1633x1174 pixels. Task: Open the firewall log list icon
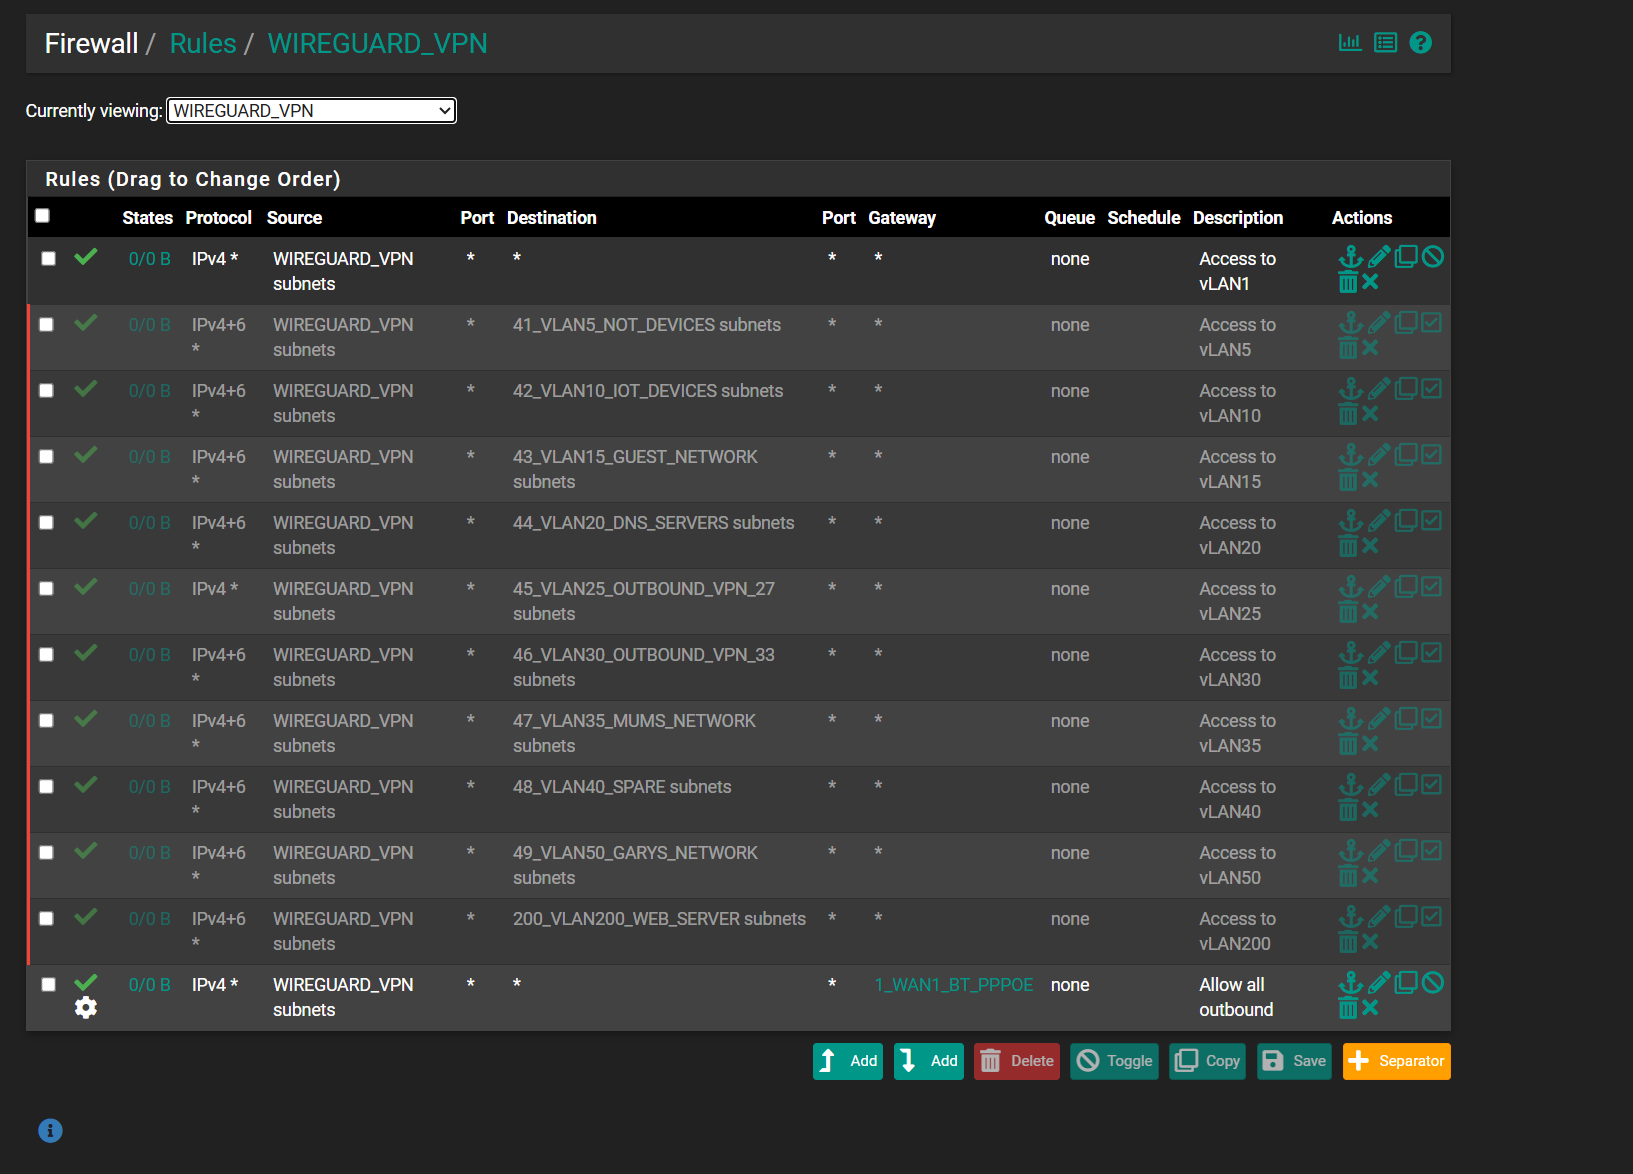pyautogui.click(x=1385, y=43)
